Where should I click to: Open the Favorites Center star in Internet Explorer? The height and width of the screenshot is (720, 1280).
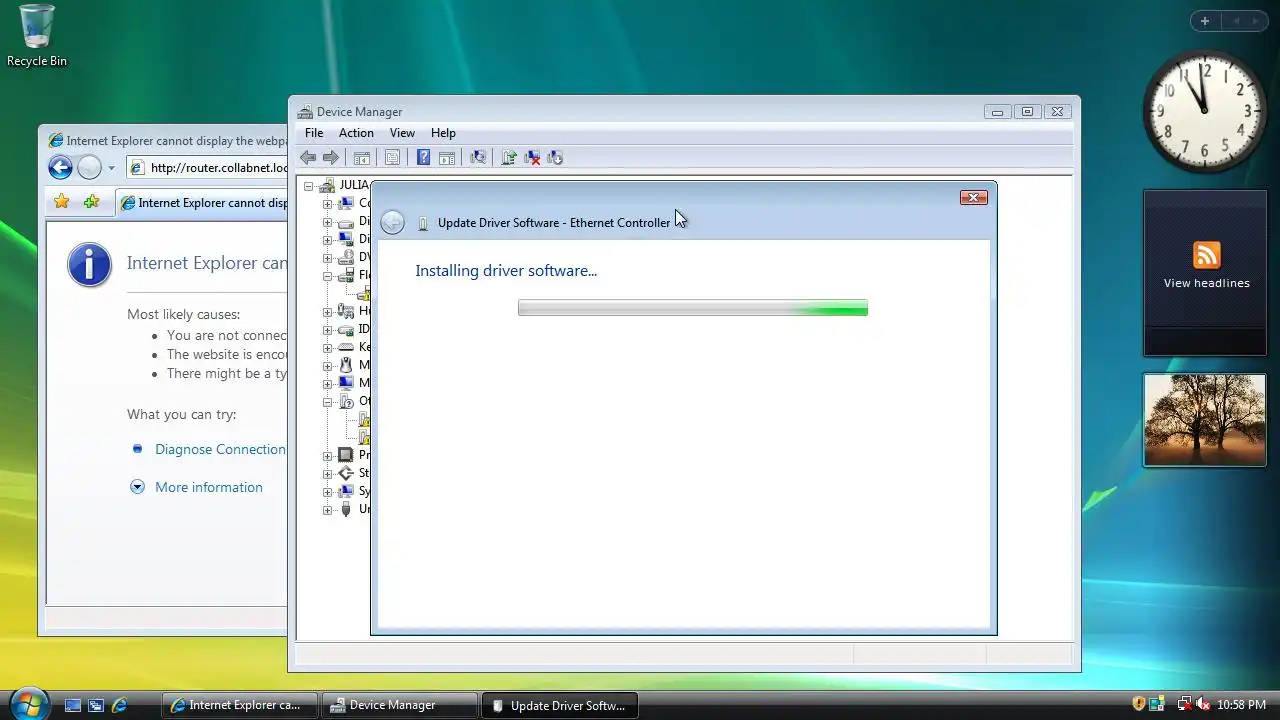click(62, 202)
